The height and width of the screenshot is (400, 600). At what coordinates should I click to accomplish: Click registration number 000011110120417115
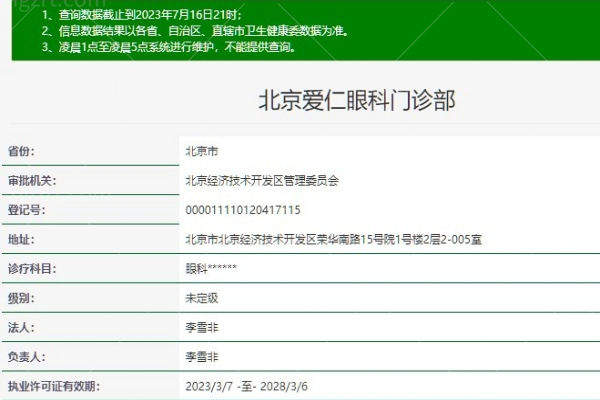point(243,210)
